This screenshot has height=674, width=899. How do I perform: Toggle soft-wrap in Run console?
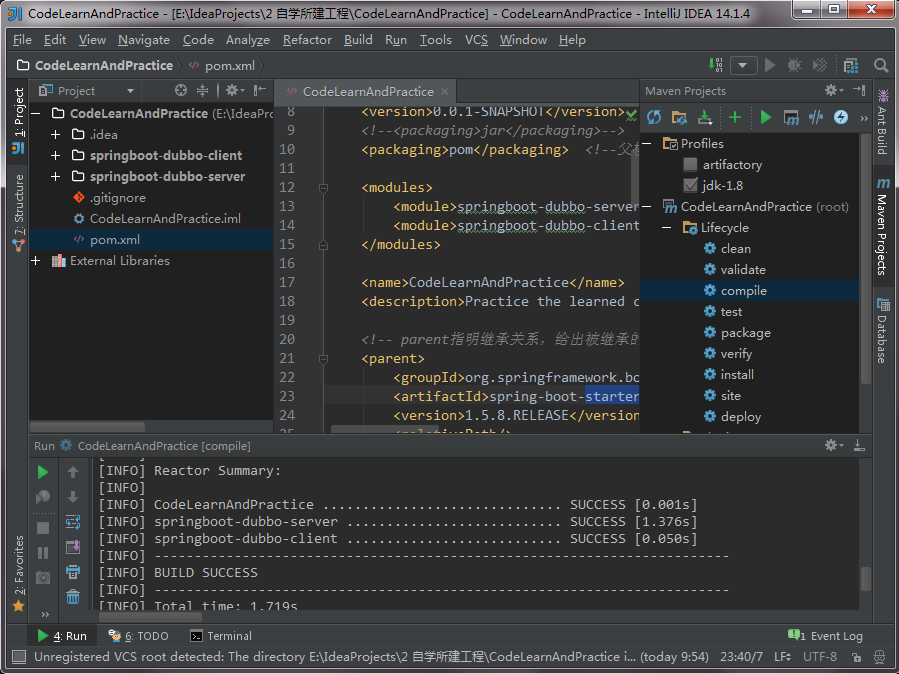(73, 522)
